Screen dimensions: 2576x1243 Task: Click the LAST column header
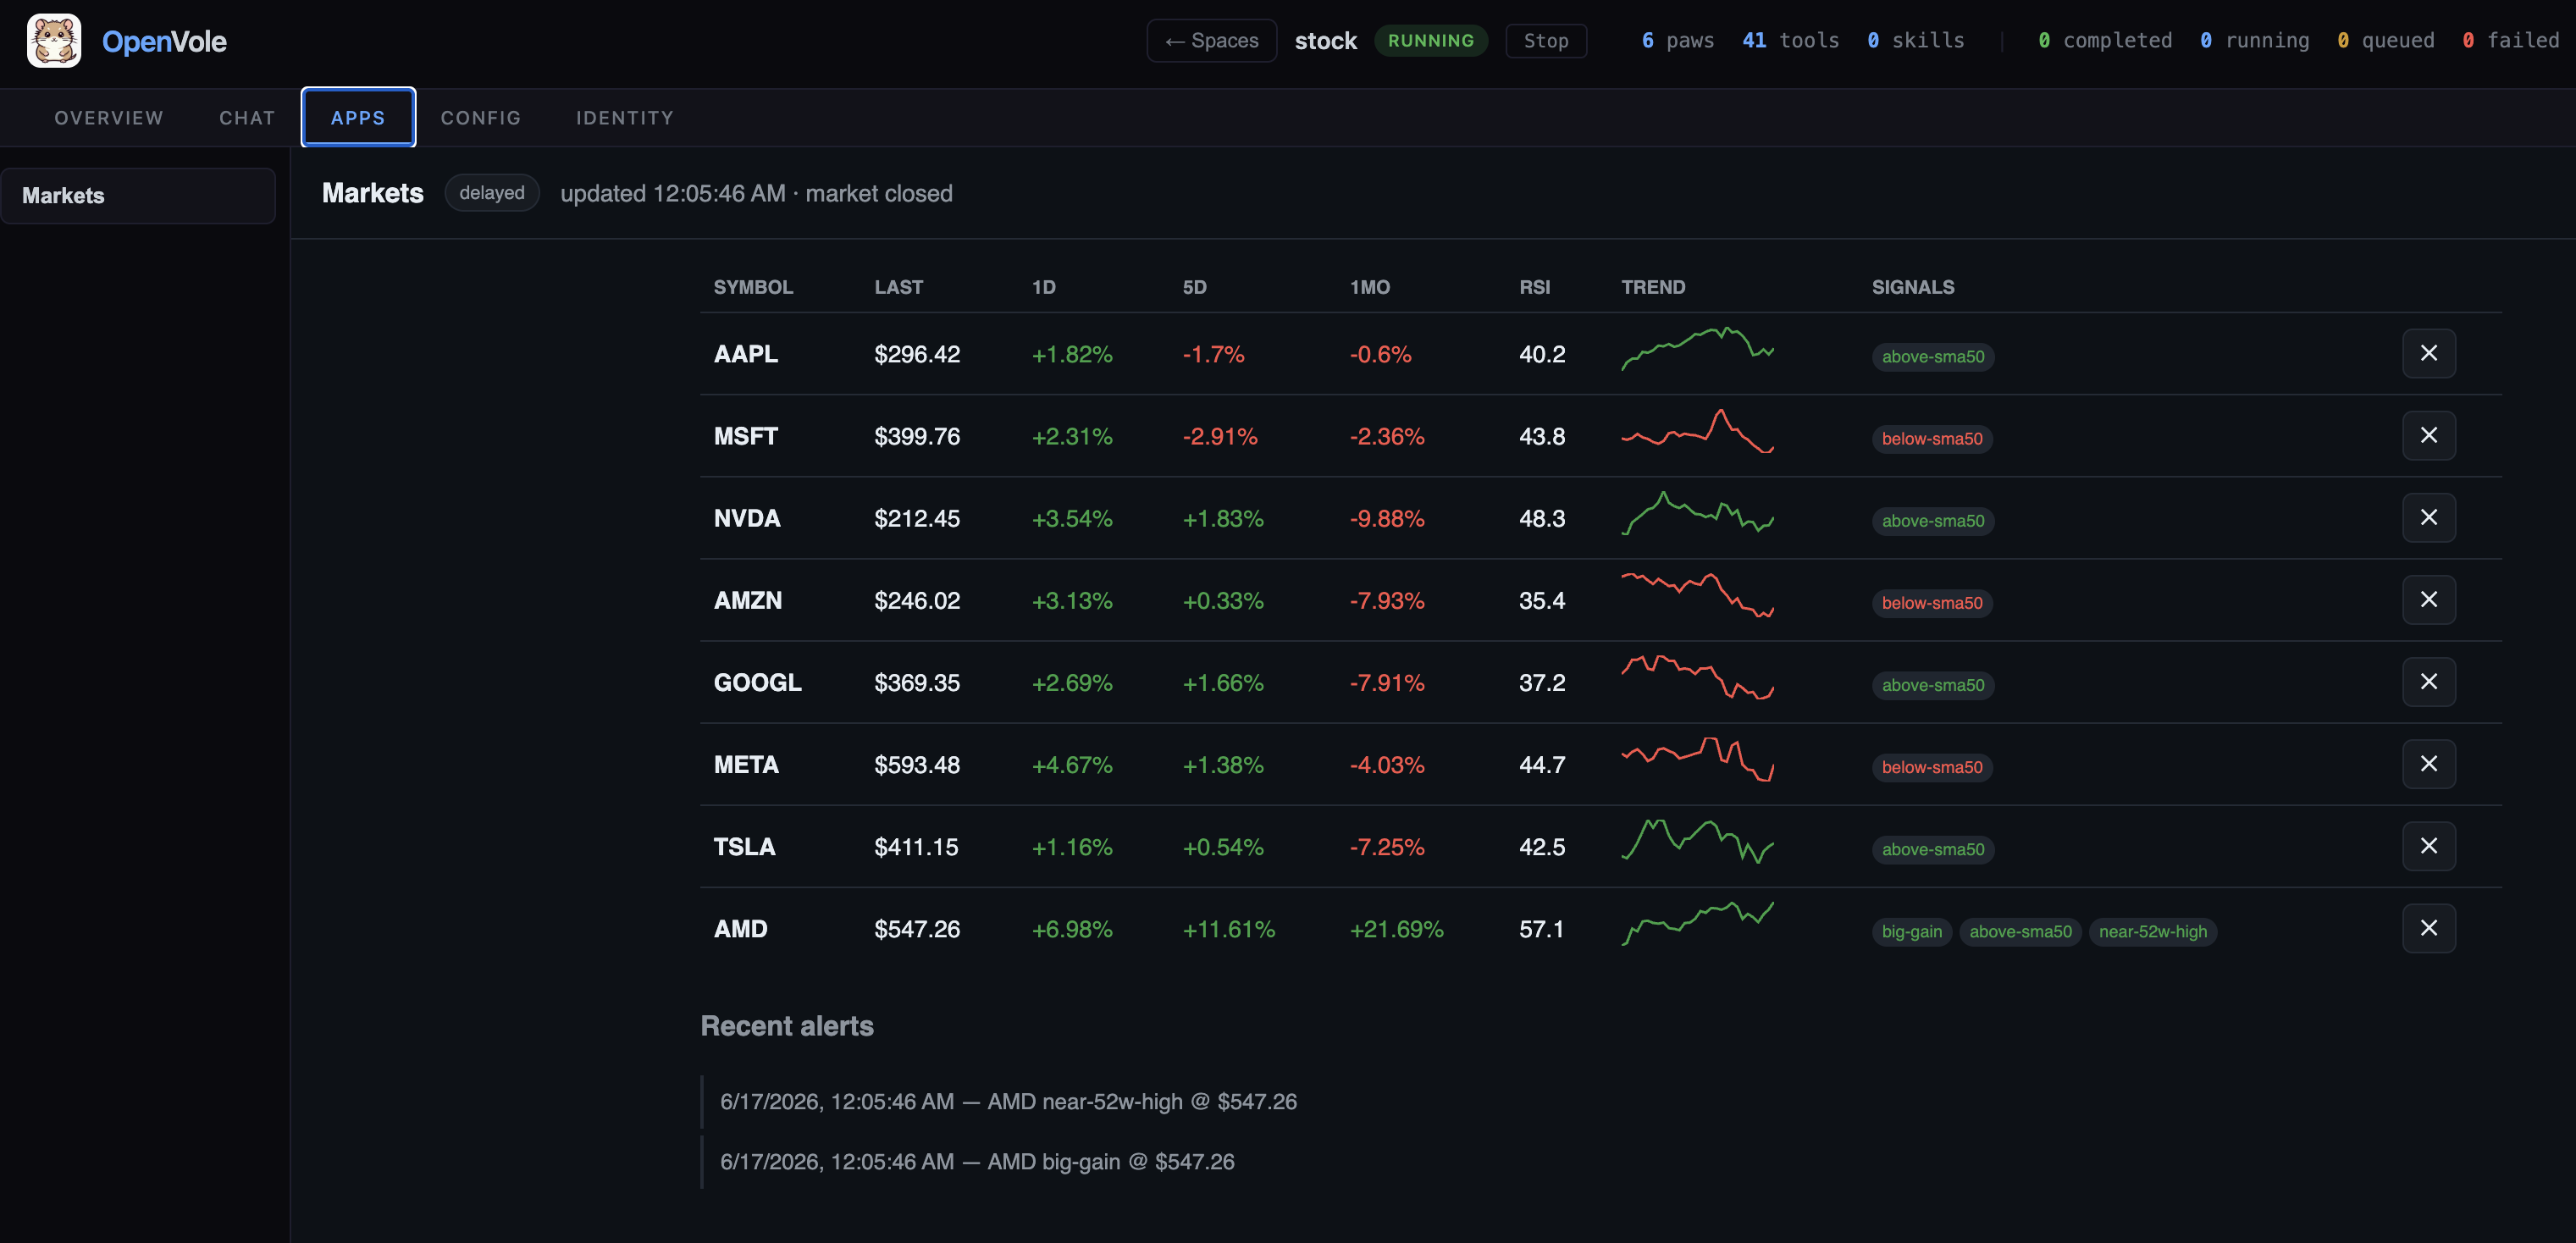pyautogui.click(x=898, y=287)
